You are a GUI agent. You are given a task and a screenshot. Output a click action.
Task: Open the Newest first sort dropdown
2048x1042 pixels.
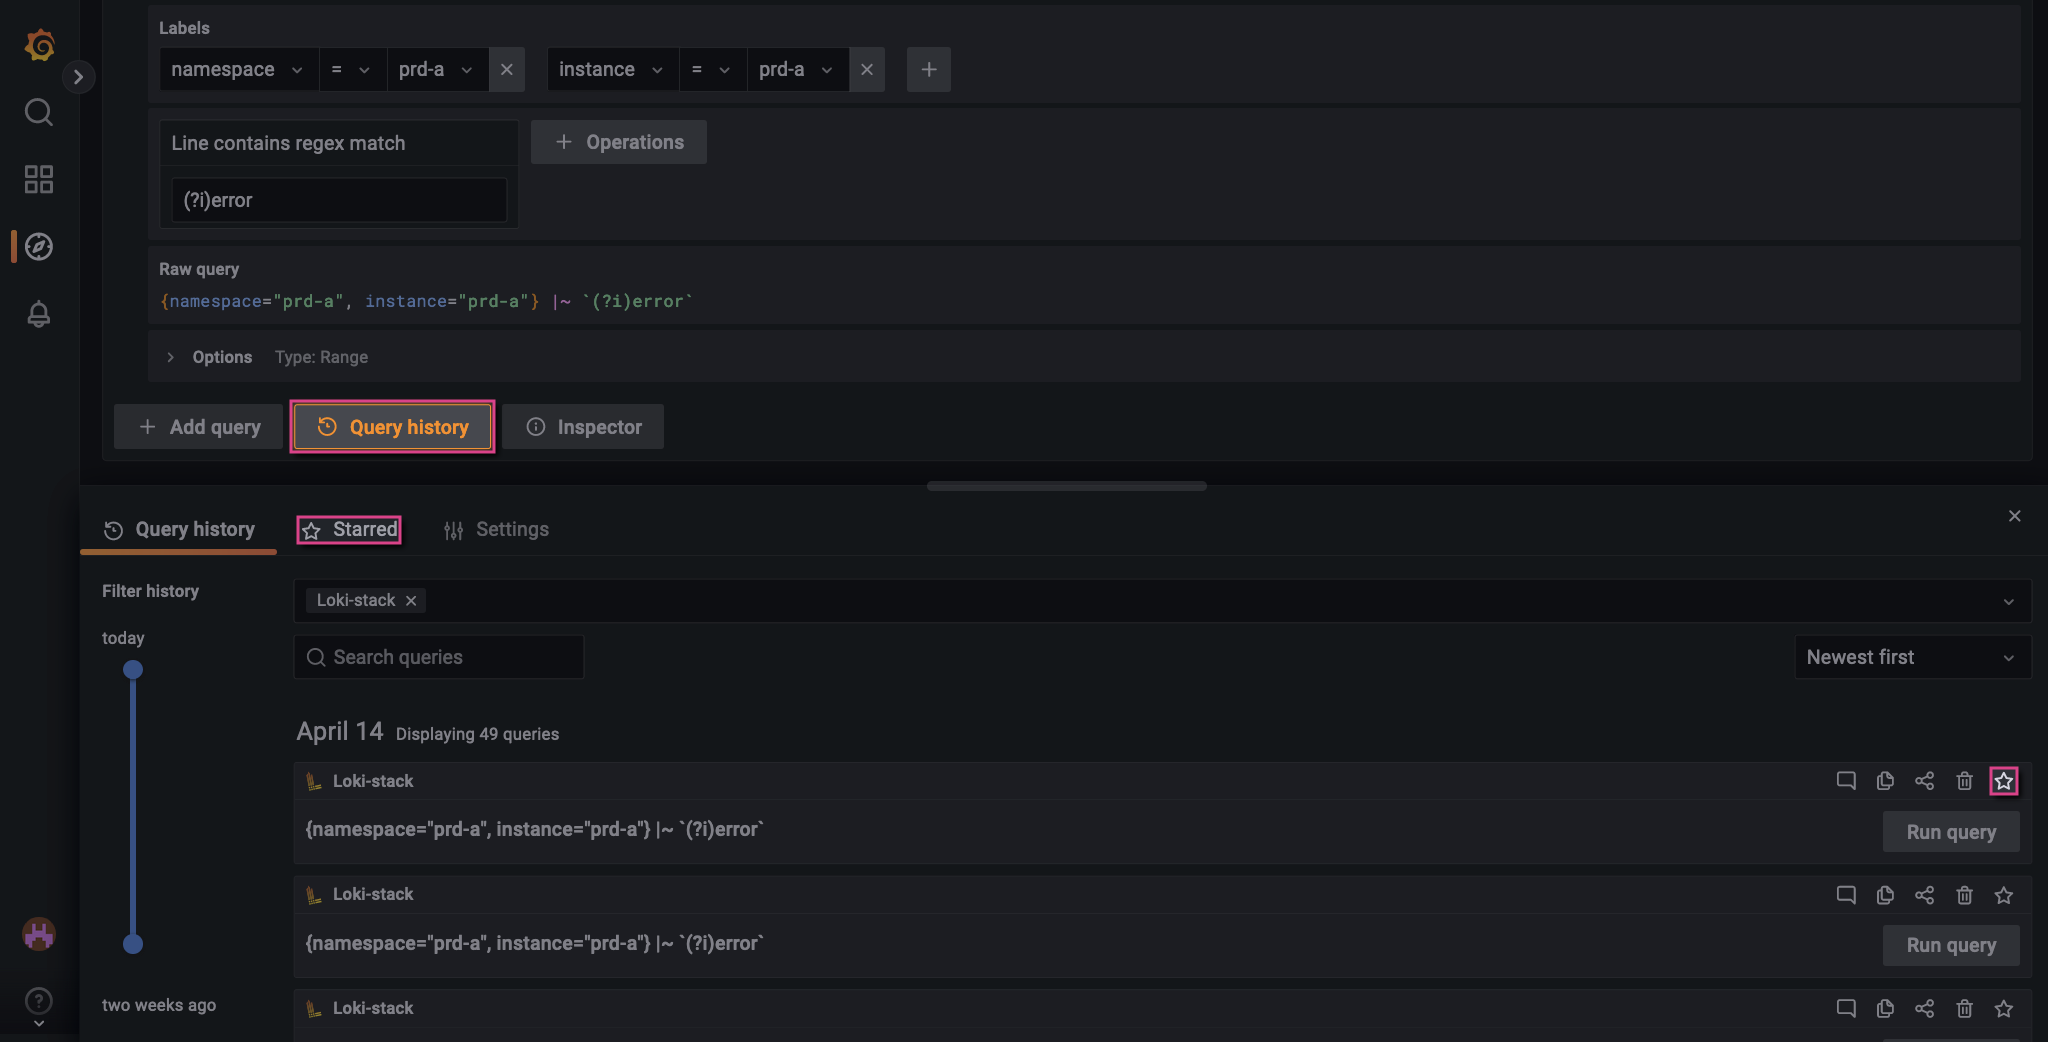[1910, 657]
